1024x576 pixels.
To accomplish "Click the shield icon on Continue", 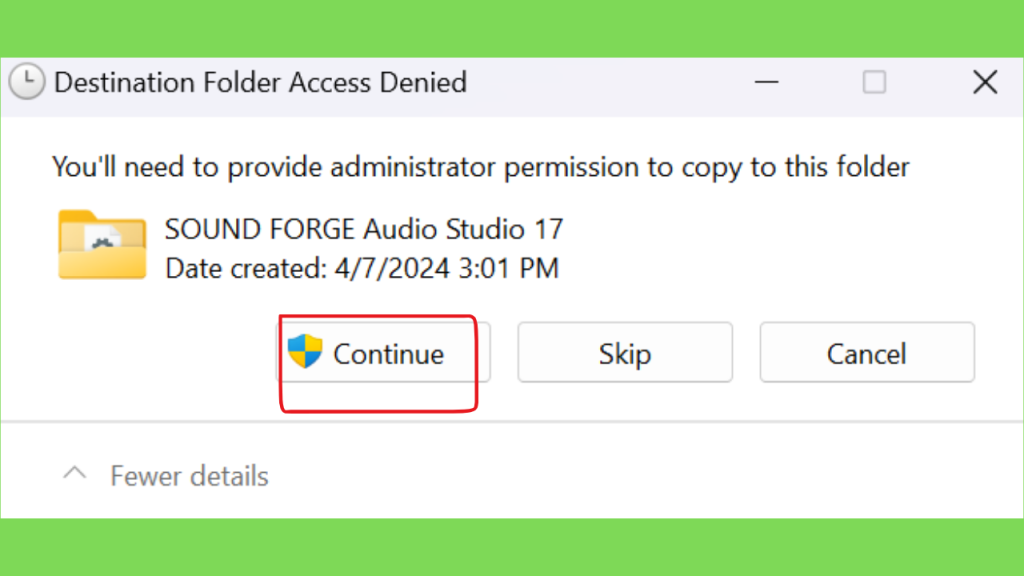I will coord(305,352).
